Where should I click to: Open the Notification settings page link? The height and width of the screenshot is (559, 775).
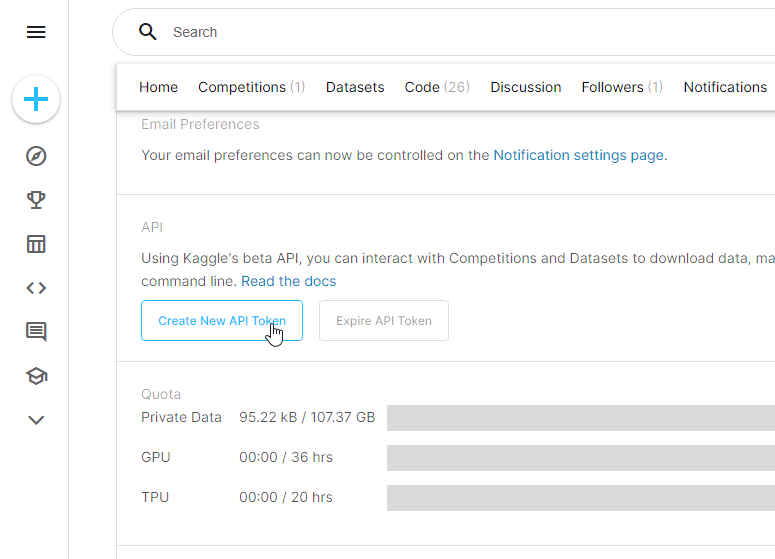point(578,155)
